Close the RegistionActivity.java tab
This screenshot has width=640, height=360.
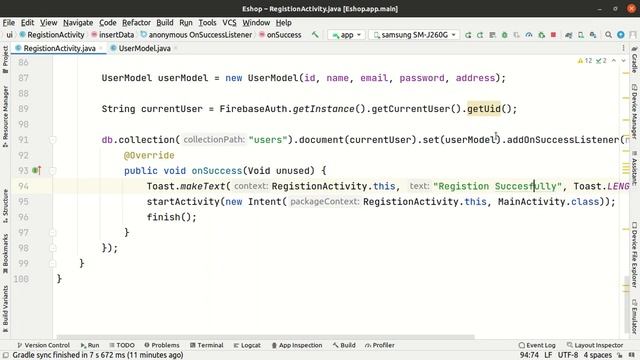point(101,48)
